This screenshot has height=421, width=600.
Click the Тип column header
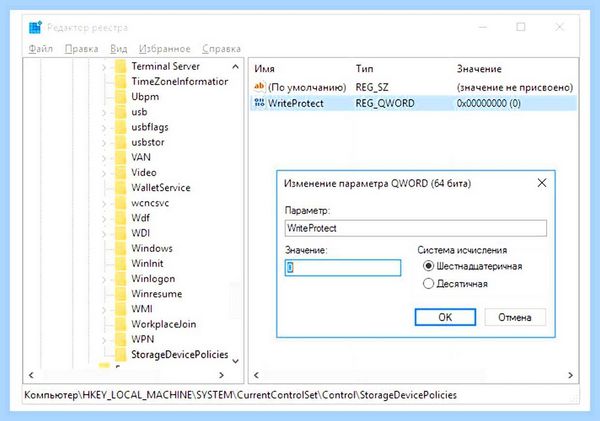point(364,69)
